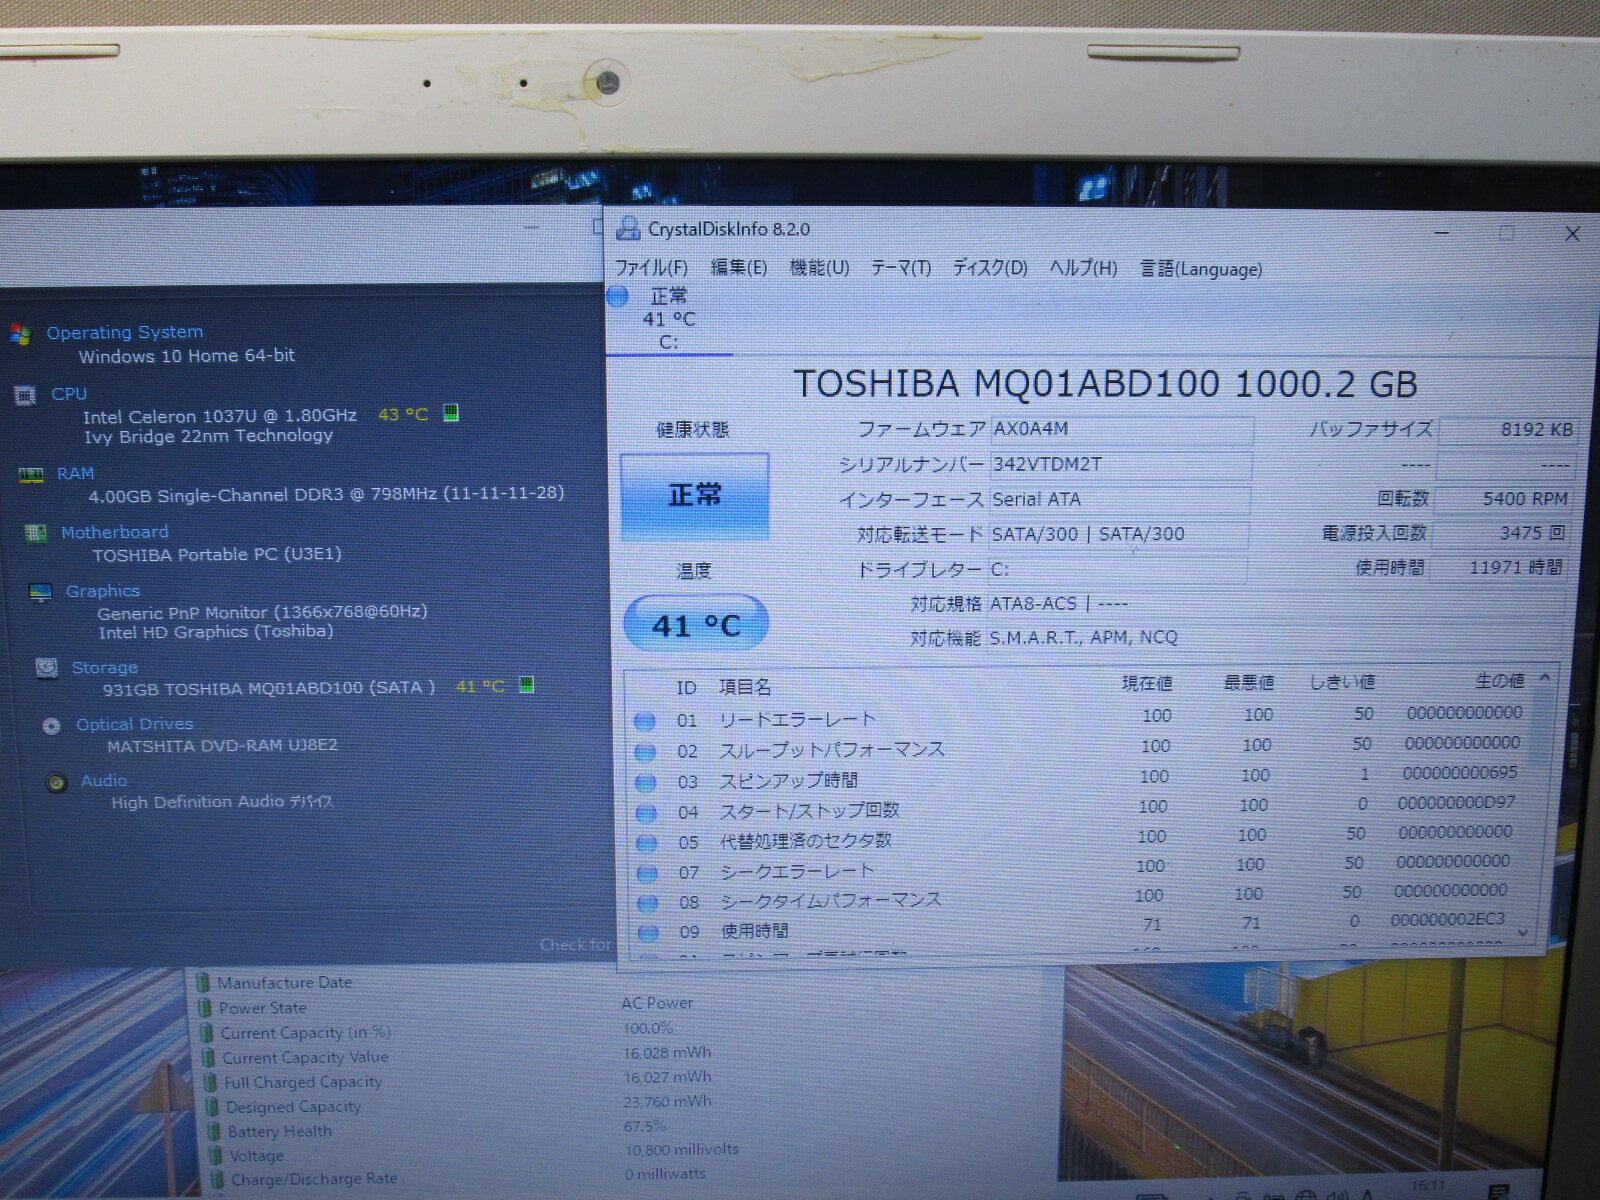Viewport: 1600px width, 1200px height.
Task: Click the transfer mode field SATA/300 | SATA/300
Action: [1118, 535]
